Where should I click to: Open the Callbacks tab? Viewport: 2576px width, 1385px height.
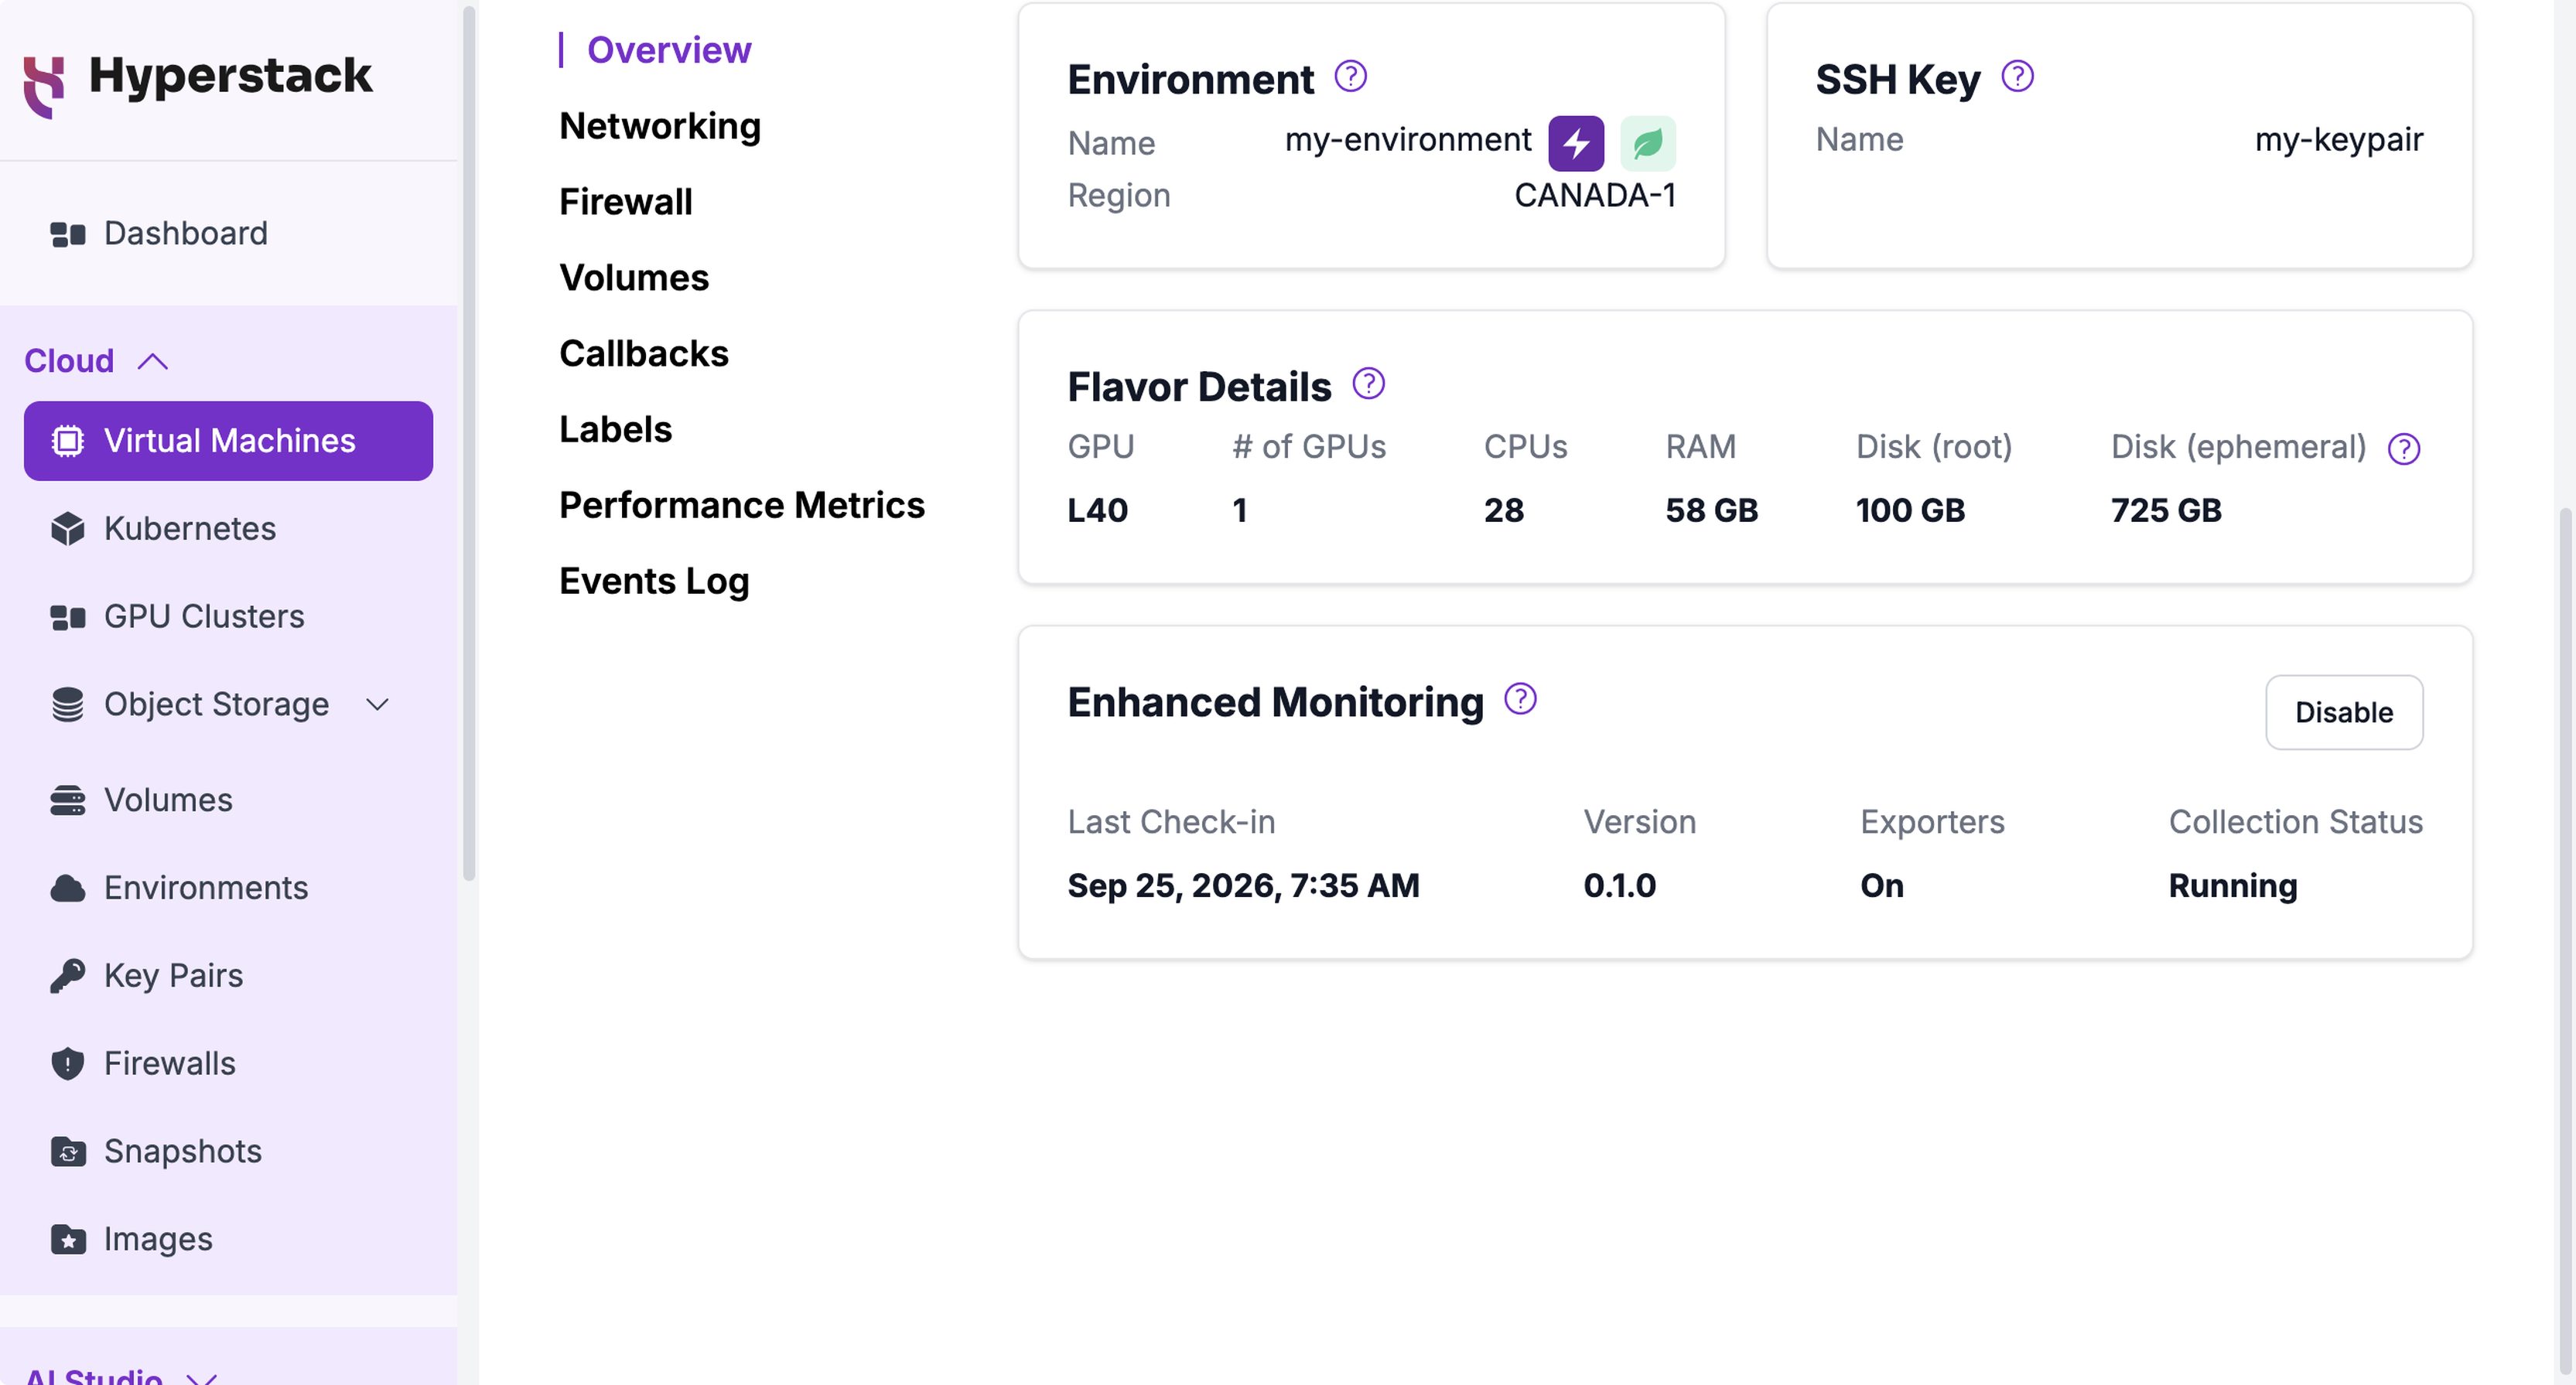coord(644,354)
